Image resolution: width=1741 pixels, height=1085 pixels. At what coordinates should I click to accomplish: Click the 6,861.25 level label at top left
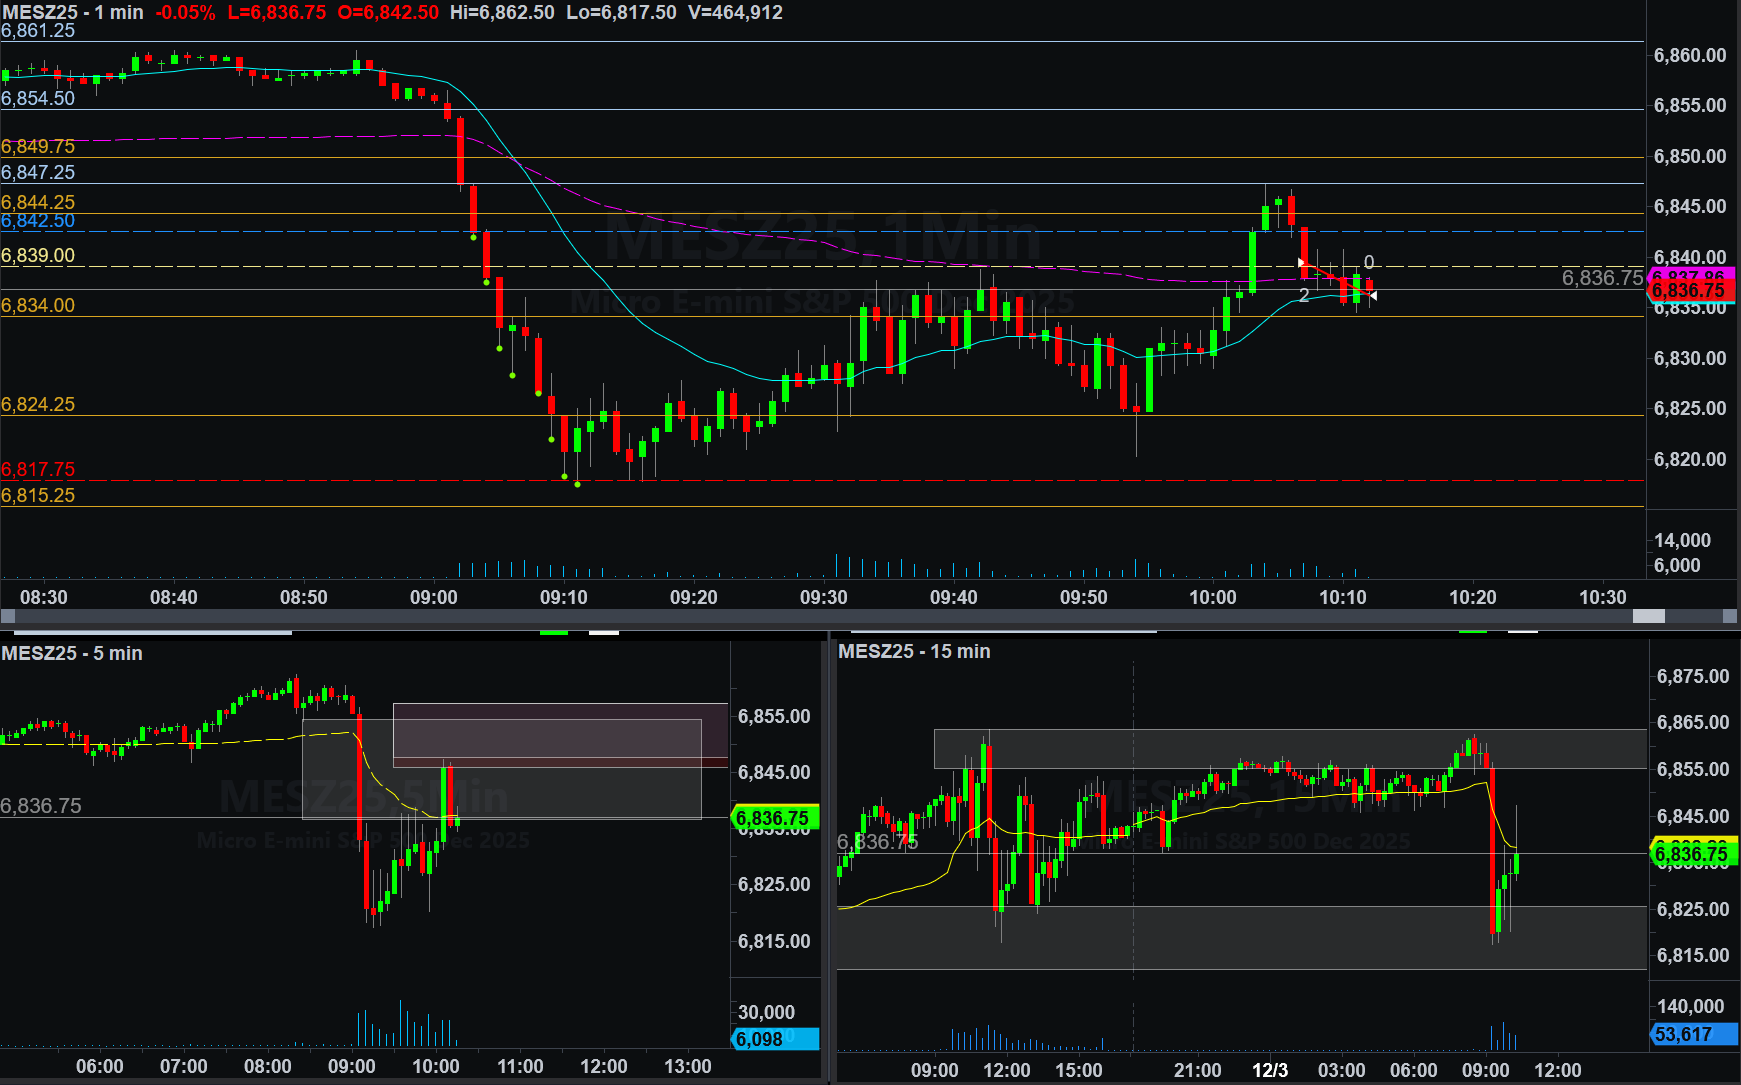pos(38,31)
